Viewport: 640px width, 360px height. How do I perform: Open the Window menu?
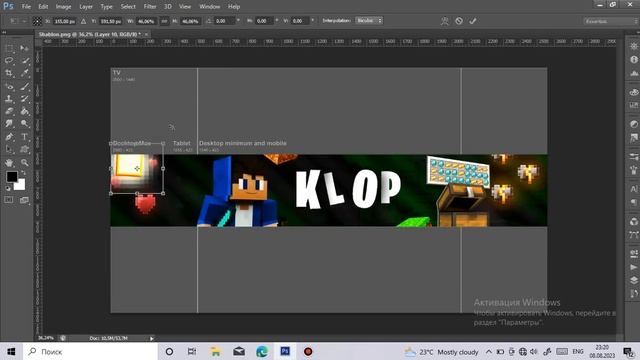209,7
